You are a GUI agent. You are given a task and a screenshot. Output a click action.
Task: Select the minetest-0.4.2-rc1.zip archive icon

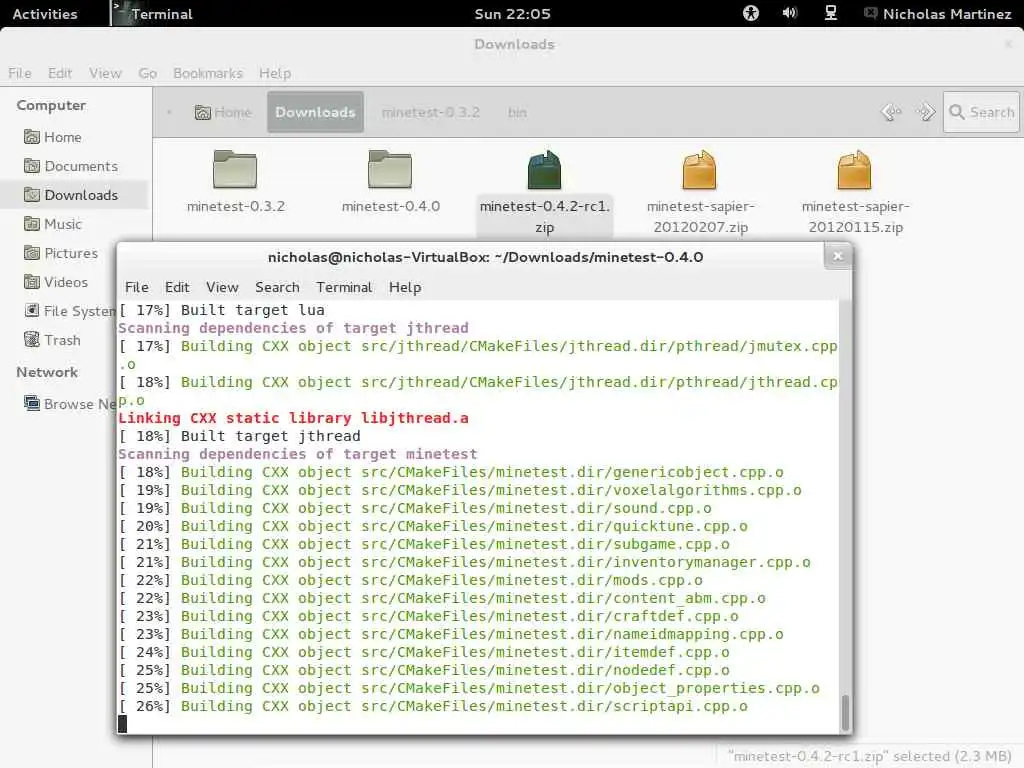pyautogui.click(x=544, y=170)
